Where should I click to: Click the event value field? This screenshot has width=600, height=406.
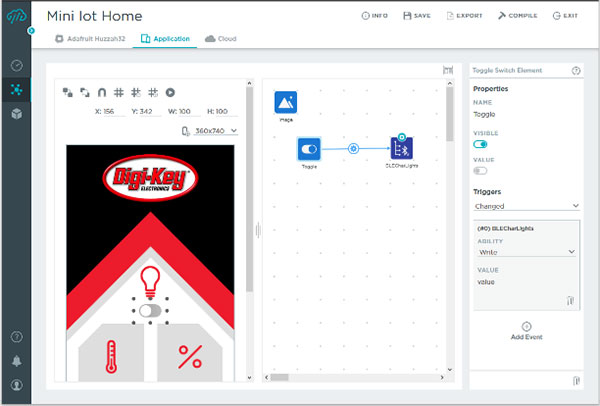tap(526, 282)
